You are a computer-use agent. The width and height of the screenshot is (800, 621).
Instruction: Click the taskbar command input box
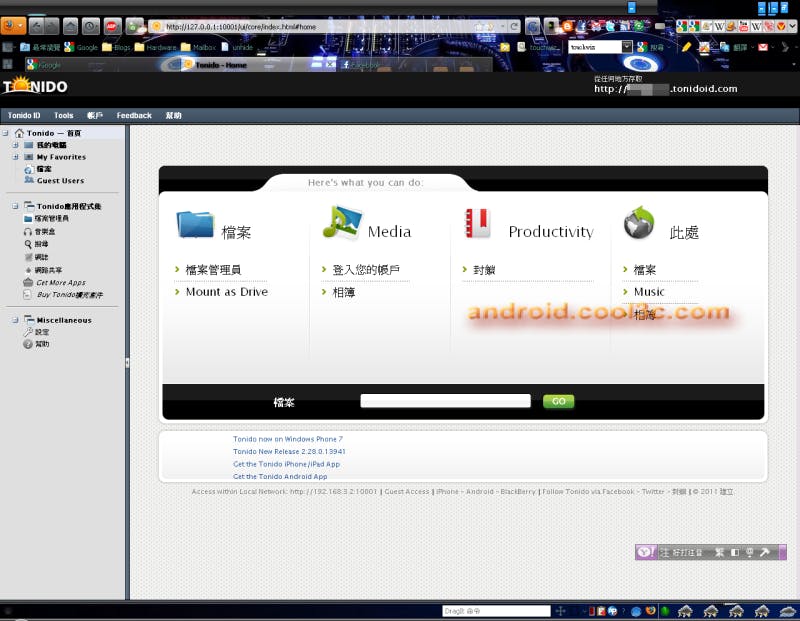tap(496, 611)
